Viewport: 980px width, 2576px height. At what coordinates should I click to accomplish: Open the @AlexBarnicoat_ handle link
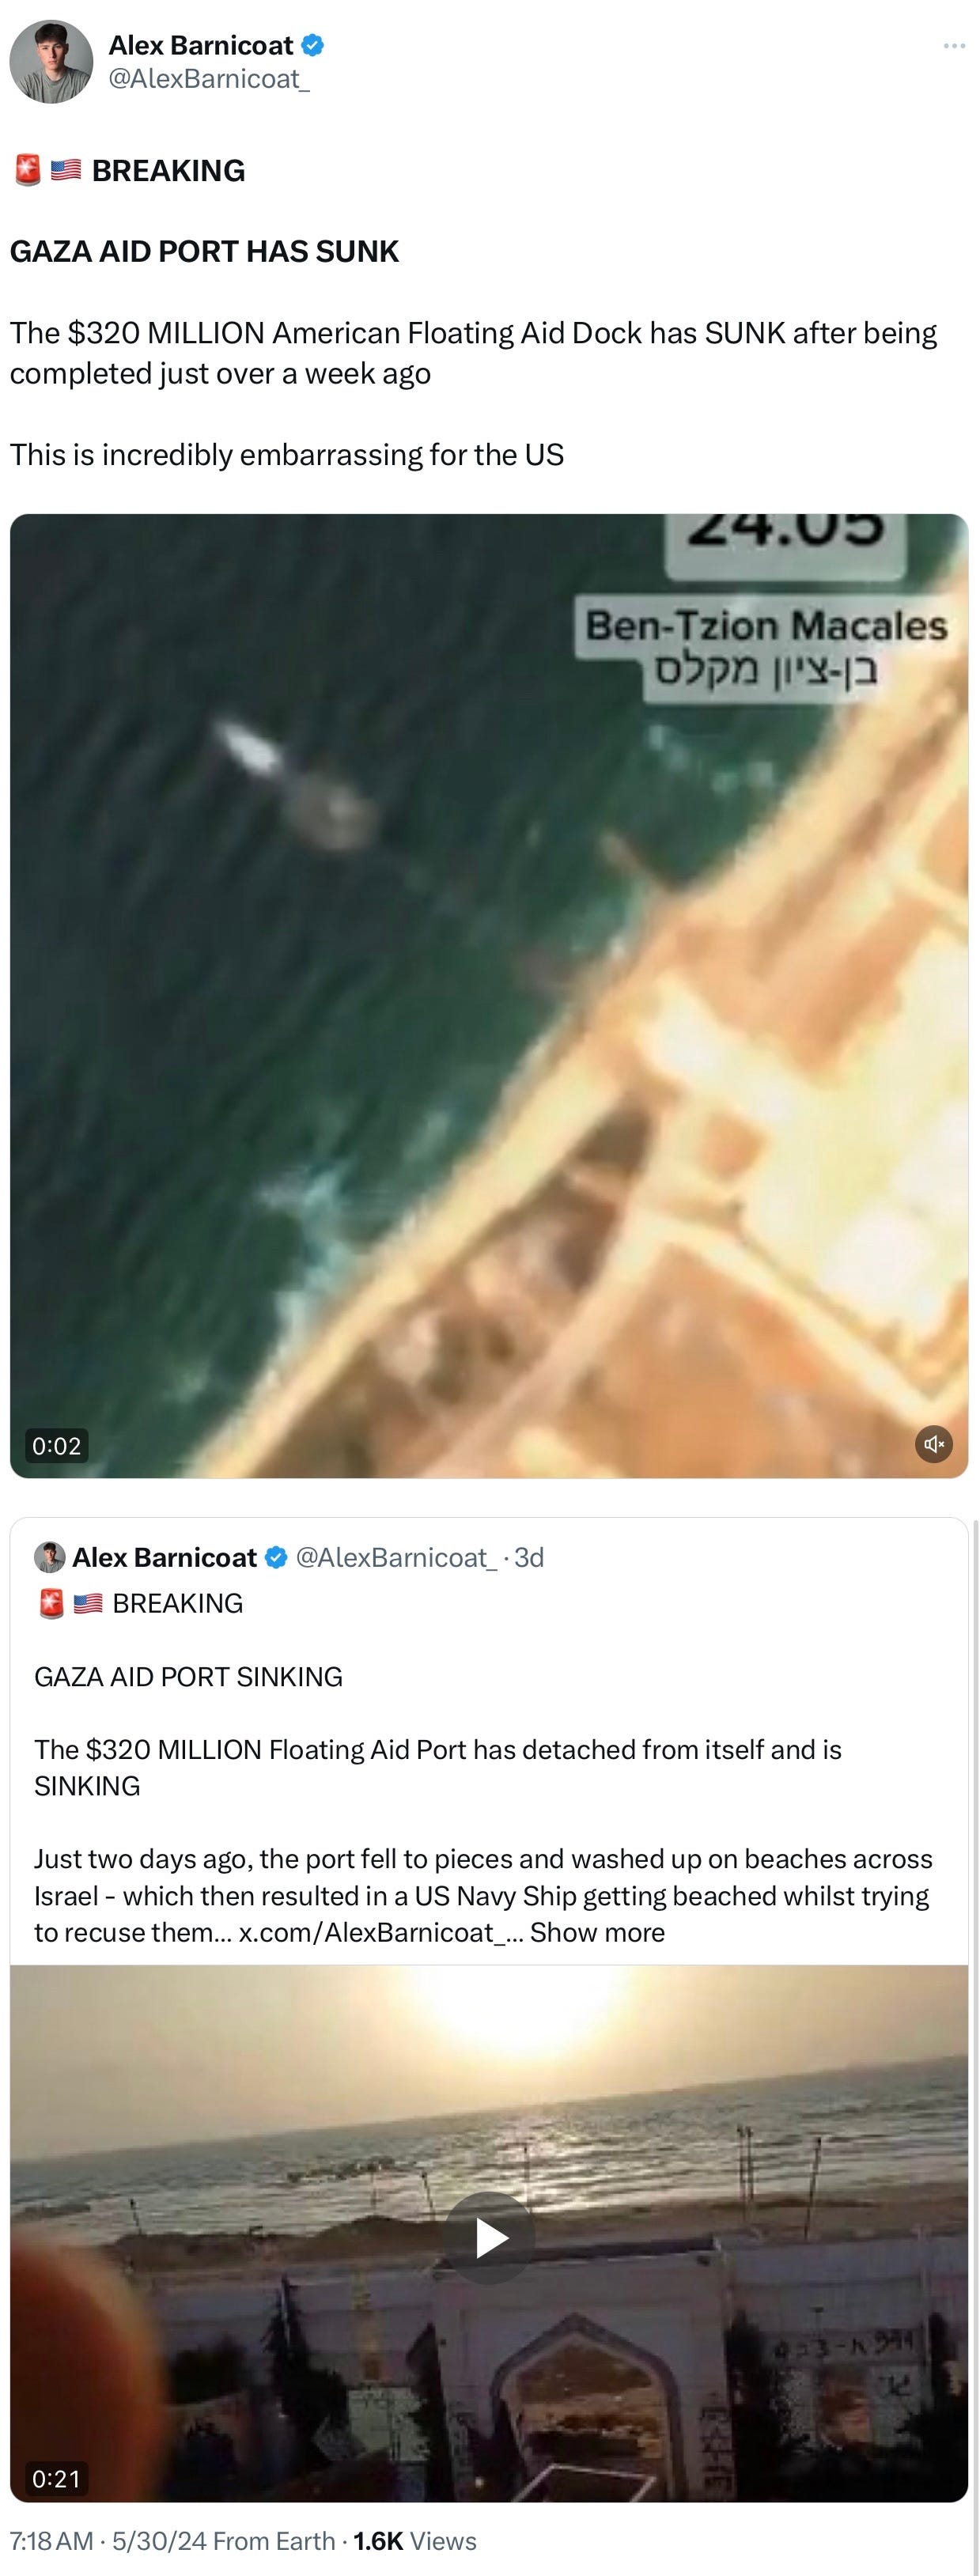208,79
